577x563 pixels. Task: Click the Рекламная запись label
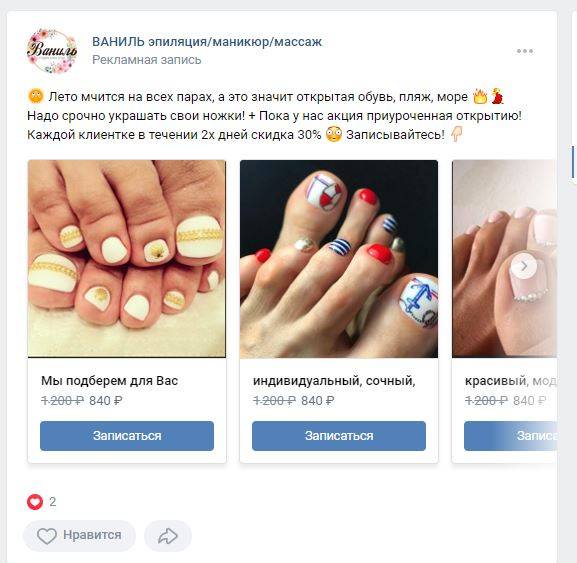pos(146,60)
